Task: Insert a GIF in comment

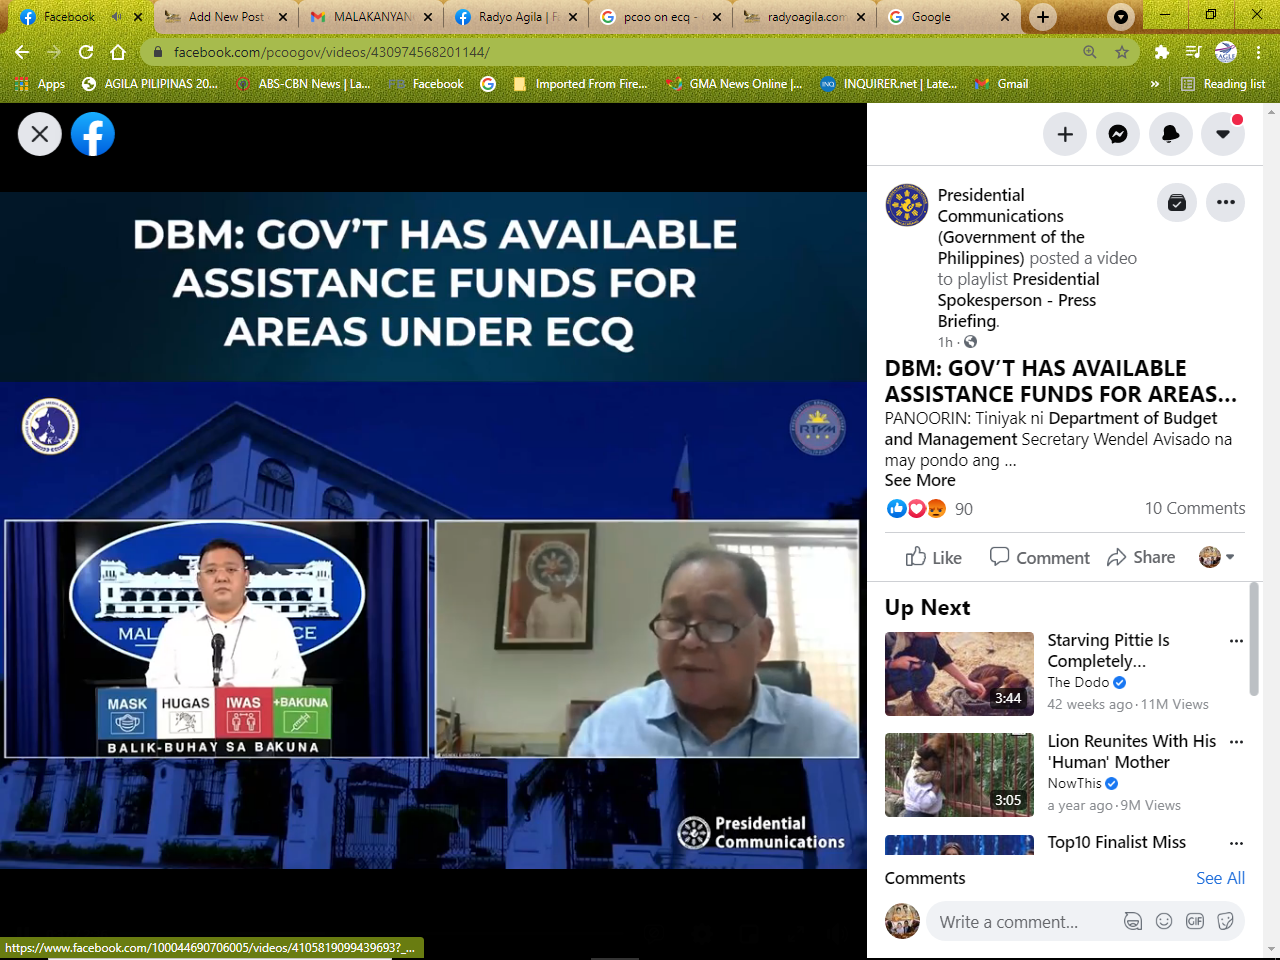Action: click(1195, 922)
